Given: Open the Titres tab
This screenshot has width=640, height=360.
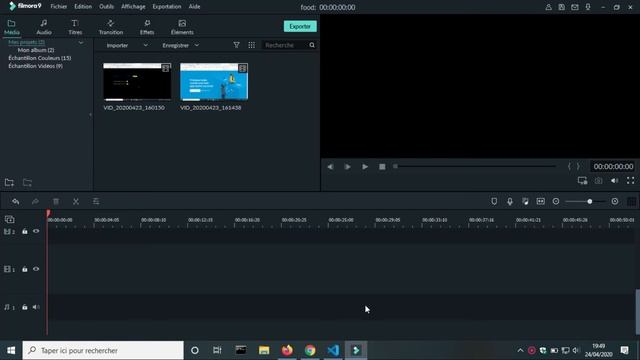Looking at the screenshot, I should pyautogui.click(x=75, y=27).
